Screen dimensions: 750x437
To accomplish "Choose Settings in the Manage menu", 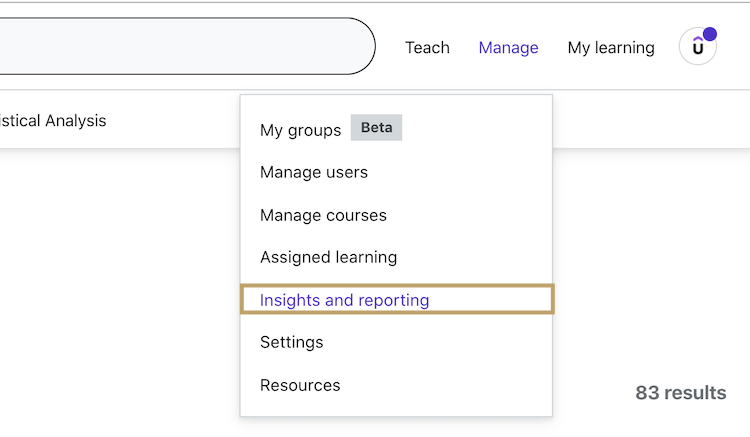I will point(292,342).
